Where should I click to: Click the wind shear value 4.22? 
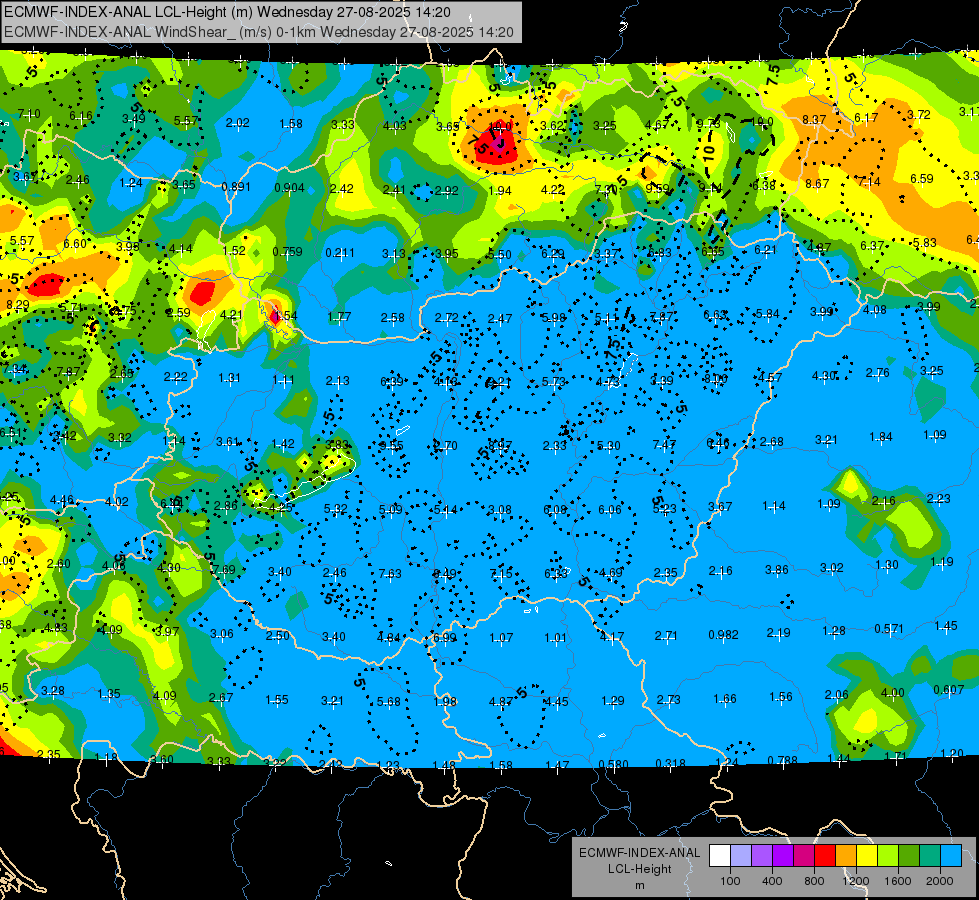click(x=553, y=189)
